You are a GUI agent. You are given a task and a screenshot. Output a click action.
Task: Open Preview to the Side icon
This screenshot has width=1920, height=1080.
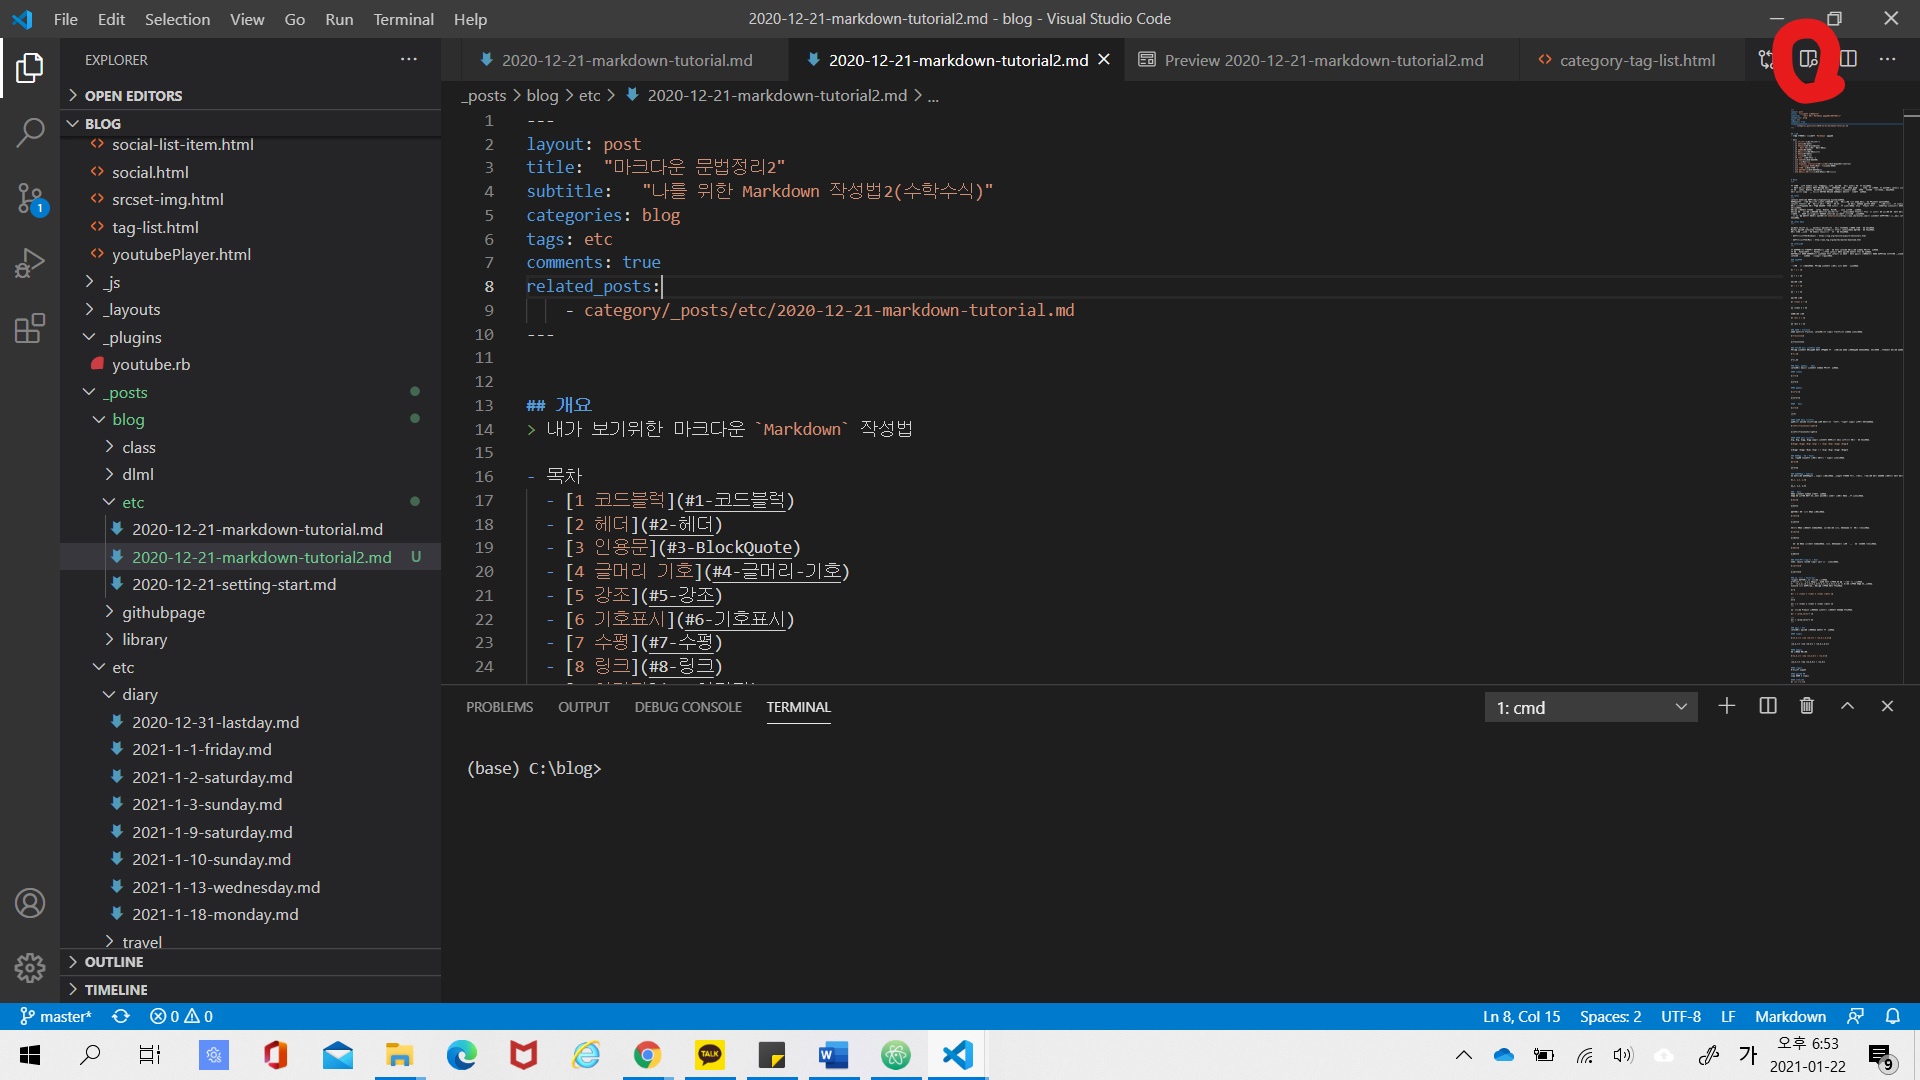click(1808, 60)
